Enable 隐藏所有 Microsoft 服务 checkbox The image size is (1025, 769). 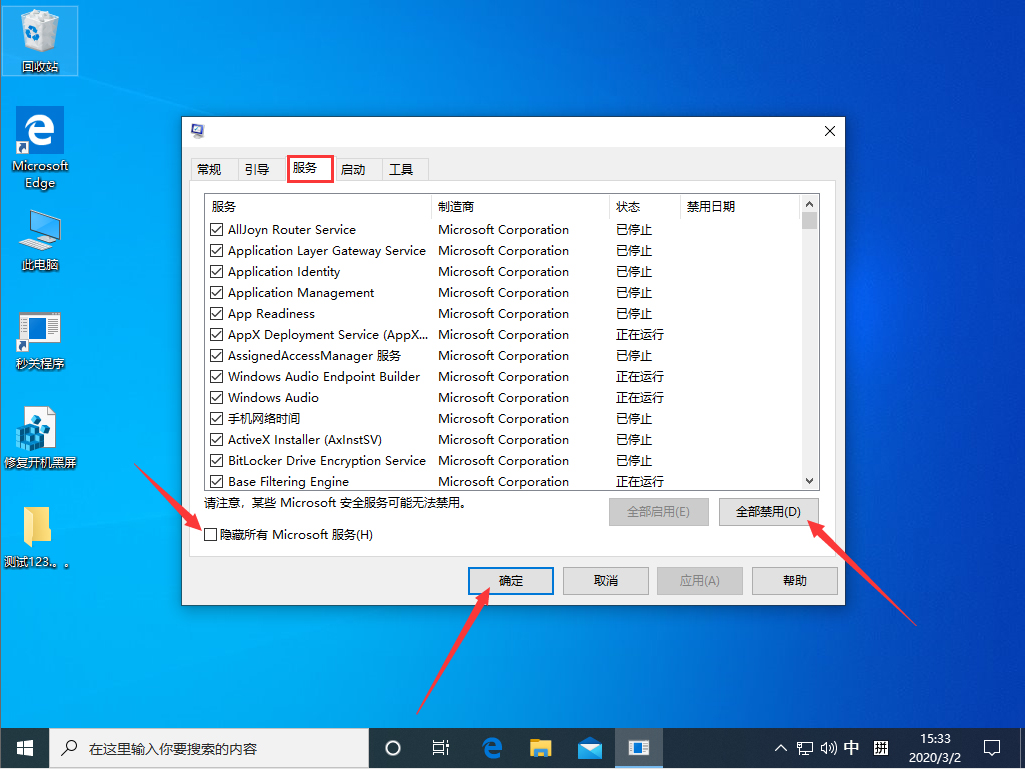click(211, 535)
